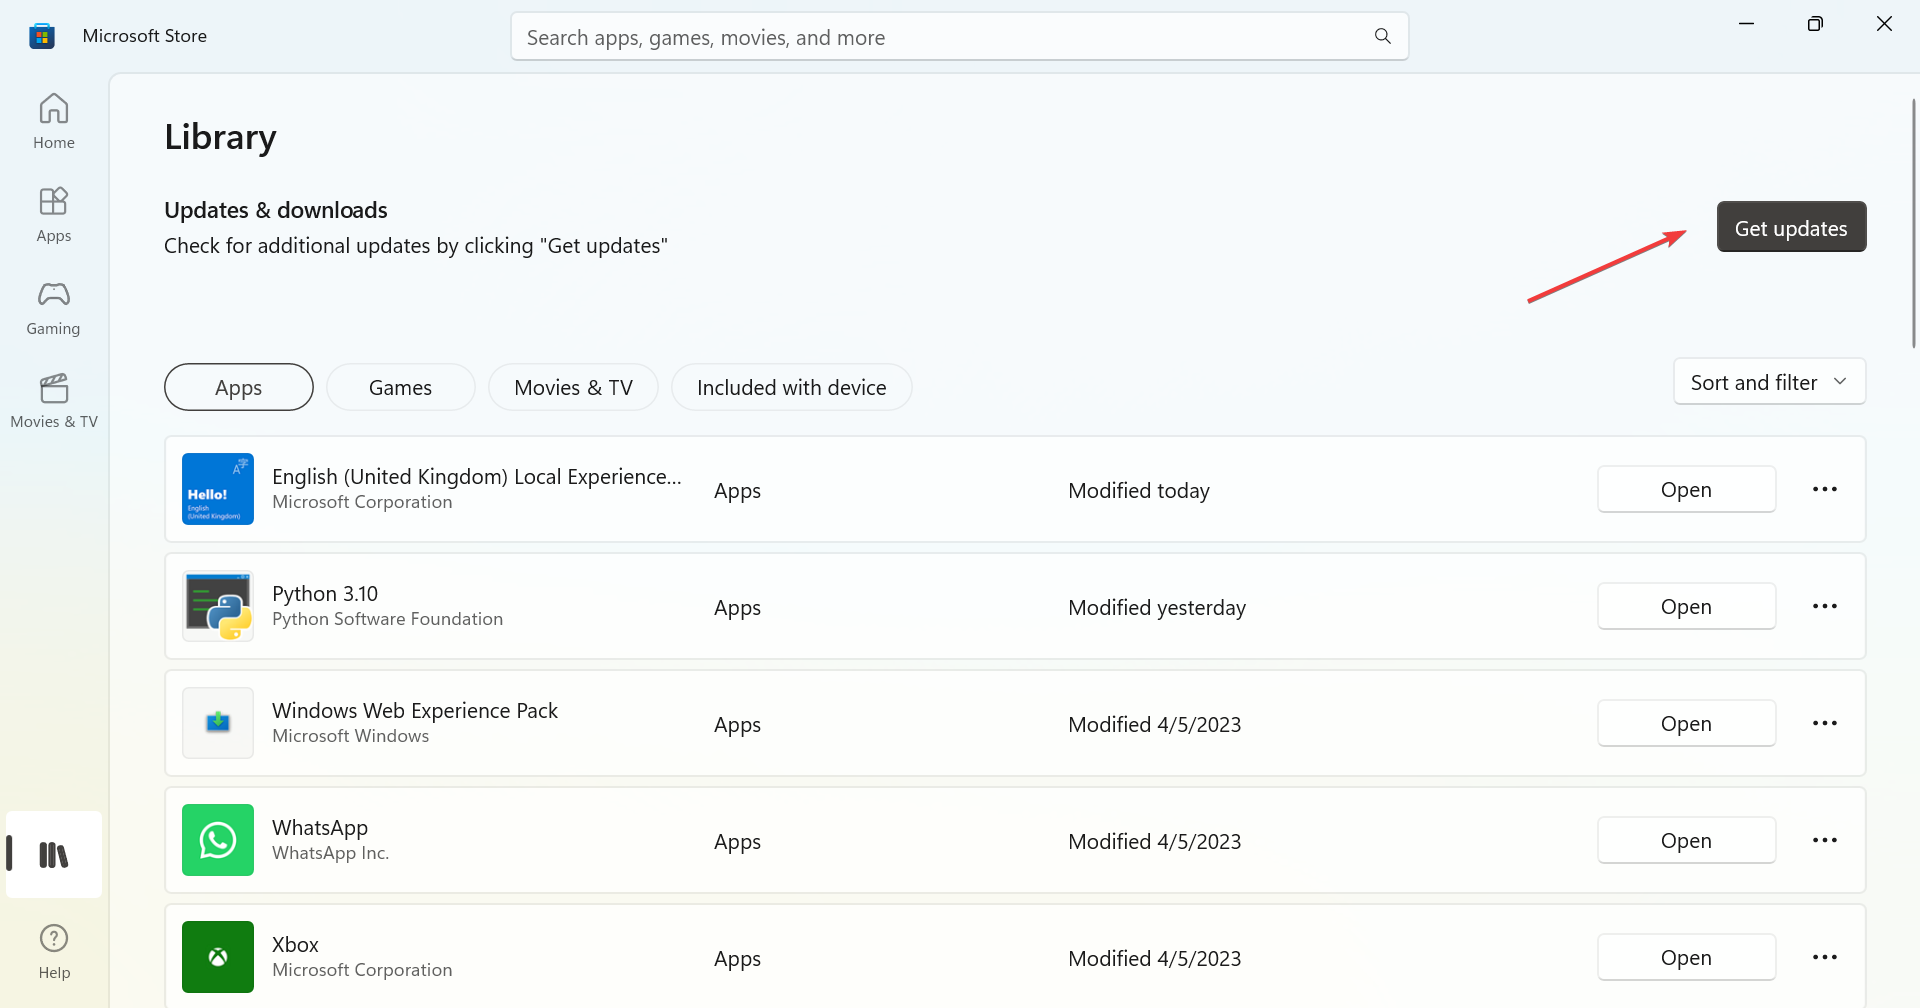The height and width of the screenshot is (1008, 1920).
Task: Click Windows Web Experience Pack icon
Action: coord(218,723)
